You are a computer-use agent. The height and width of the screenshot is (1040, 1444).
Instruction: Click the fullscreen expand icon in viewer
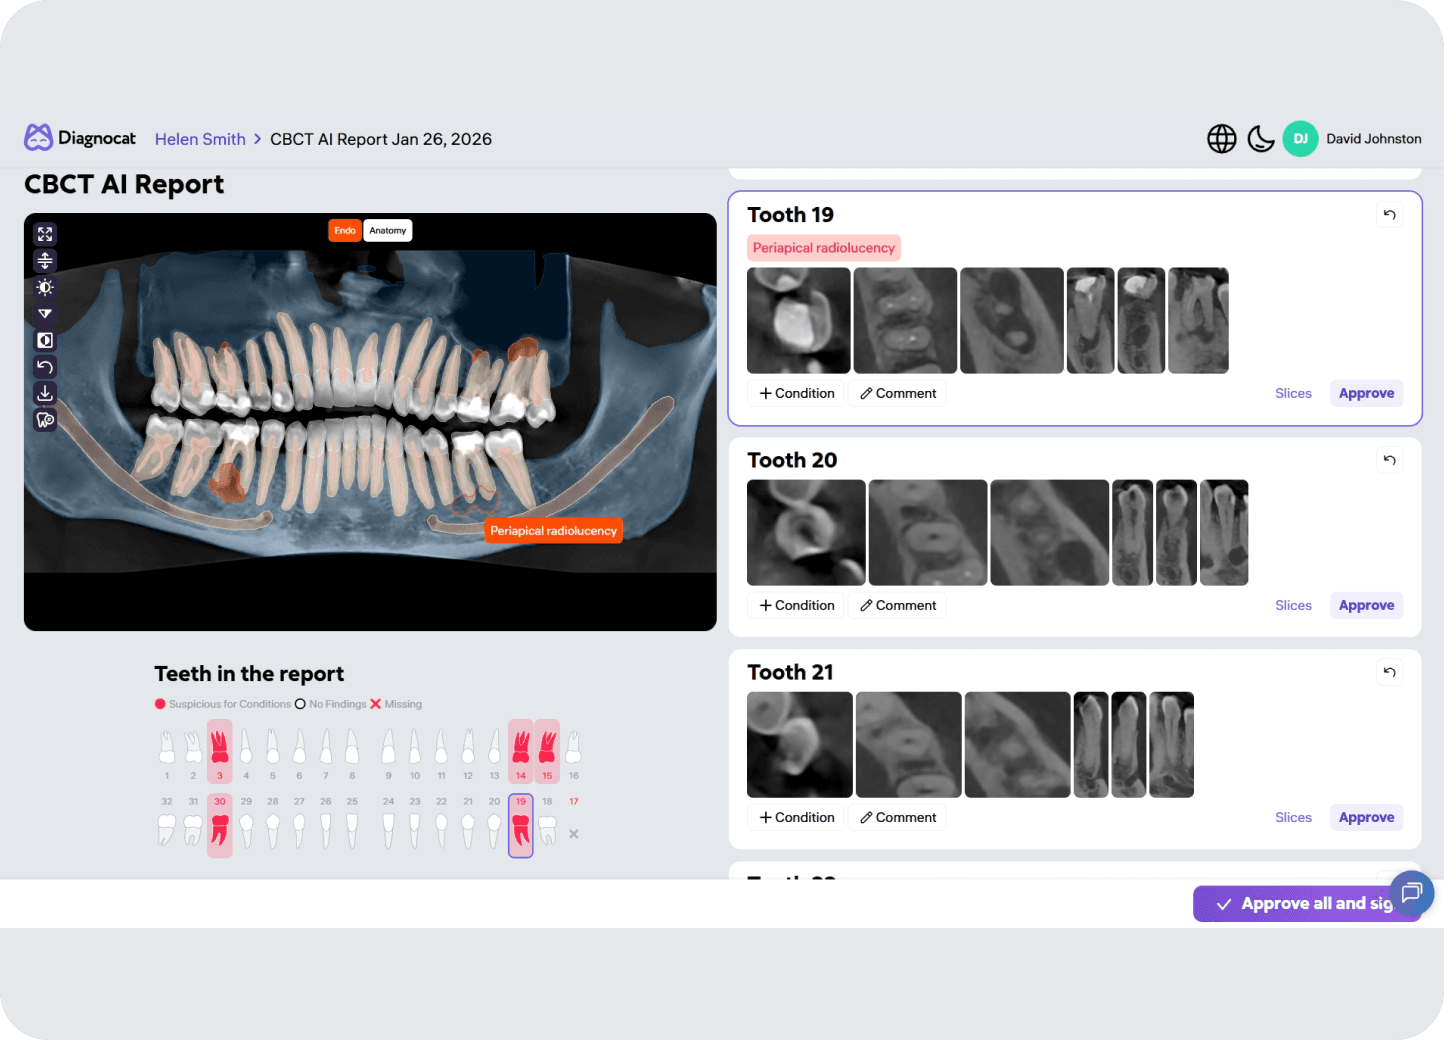pyautogui.click(x=45, y=234)
